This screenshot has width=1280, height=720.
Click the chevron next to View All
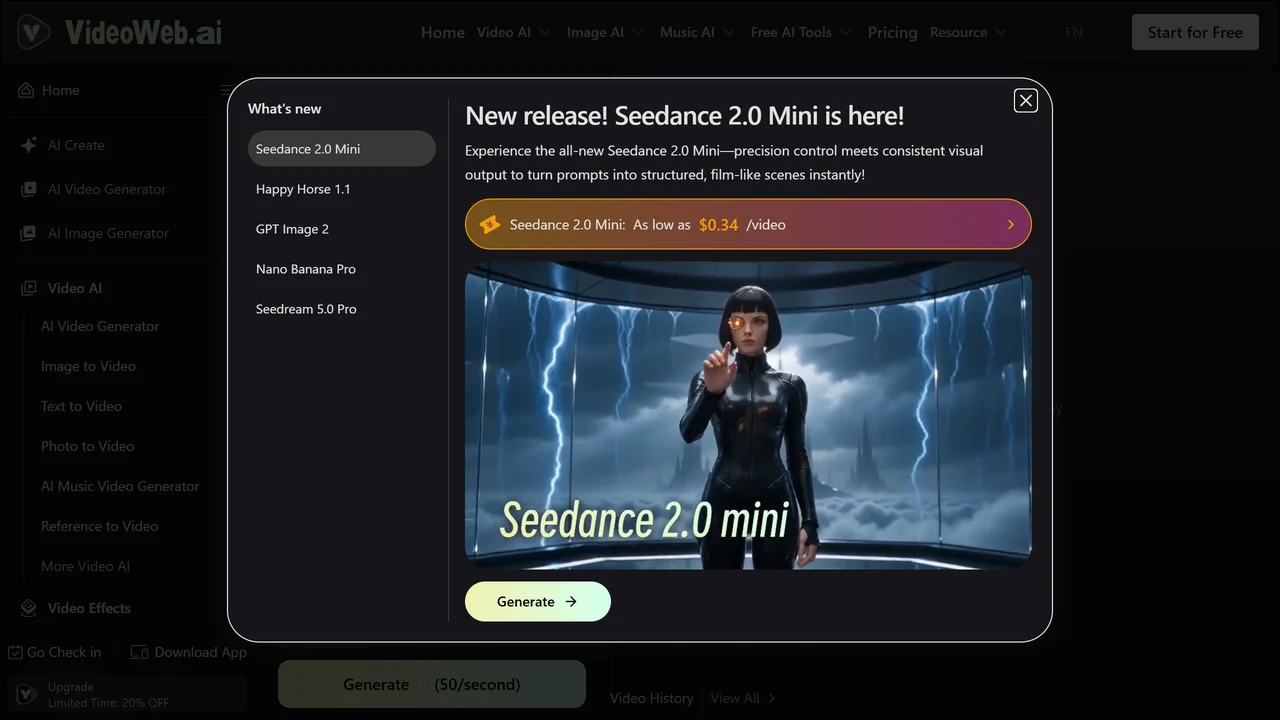(x=772, y=698)
